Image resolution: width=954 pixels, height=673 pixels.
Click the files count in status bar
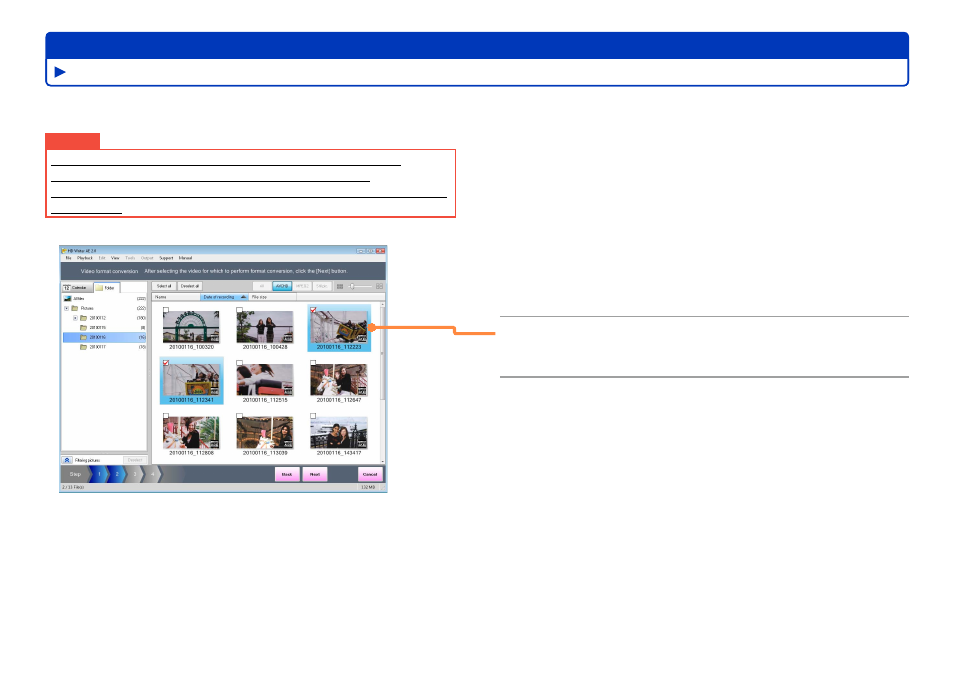[73, 487]
